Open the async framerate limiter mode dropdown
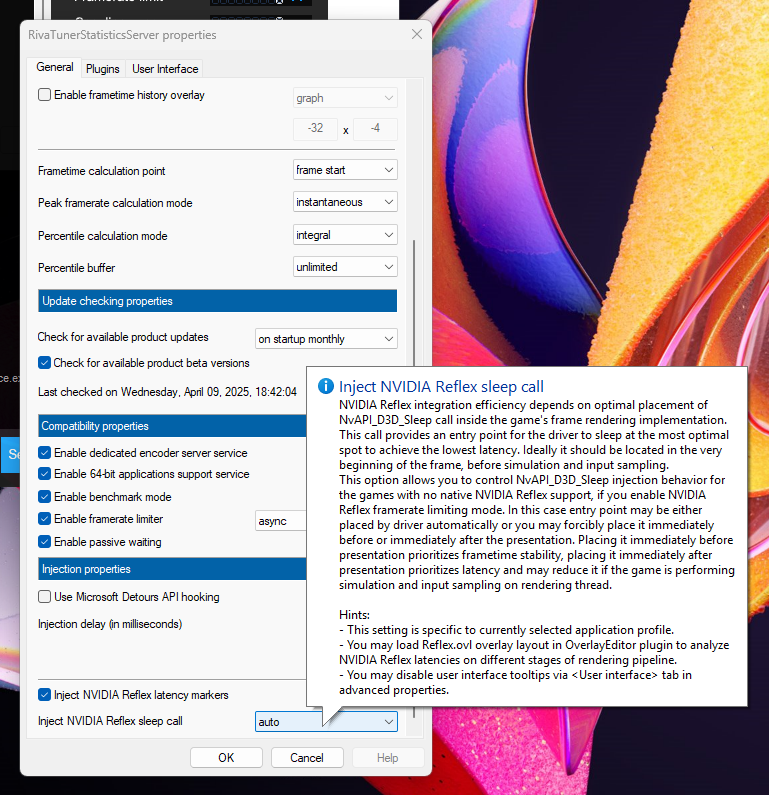 [281, 521]
